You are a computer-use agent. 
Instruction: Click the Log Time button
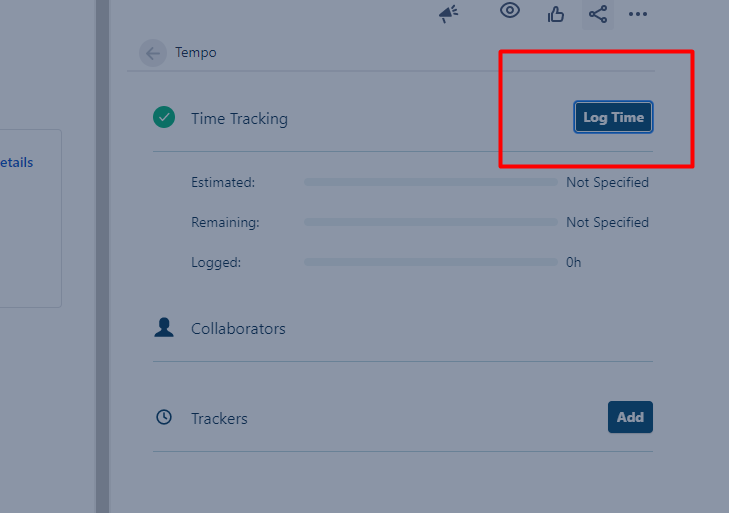[x=613, y=117]
